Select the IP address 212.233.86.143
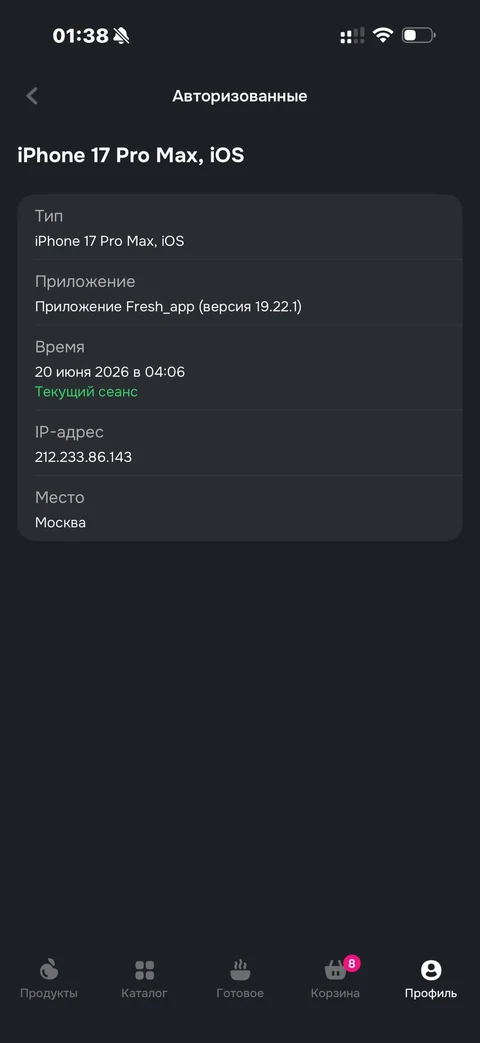Image resolution: width=480 pixels, height=1043 pixels. pyautogui.click(x=83, y=457)
